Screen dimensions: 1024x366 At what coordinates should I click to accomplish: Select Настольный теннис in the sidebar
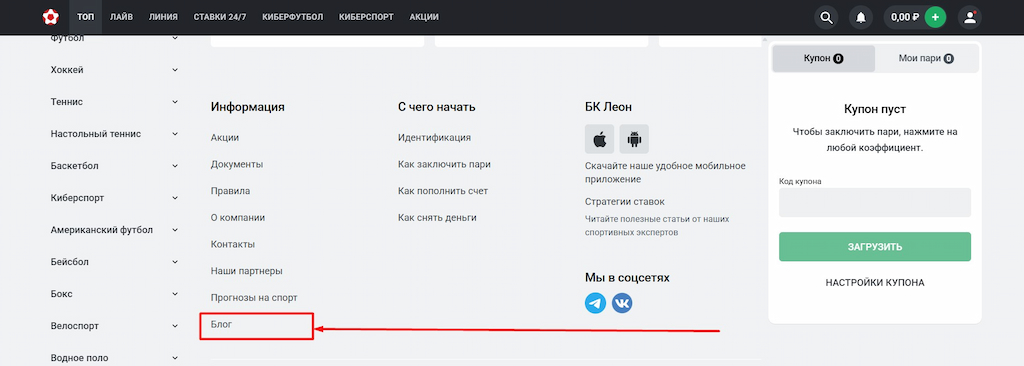[x=96, y=134]
